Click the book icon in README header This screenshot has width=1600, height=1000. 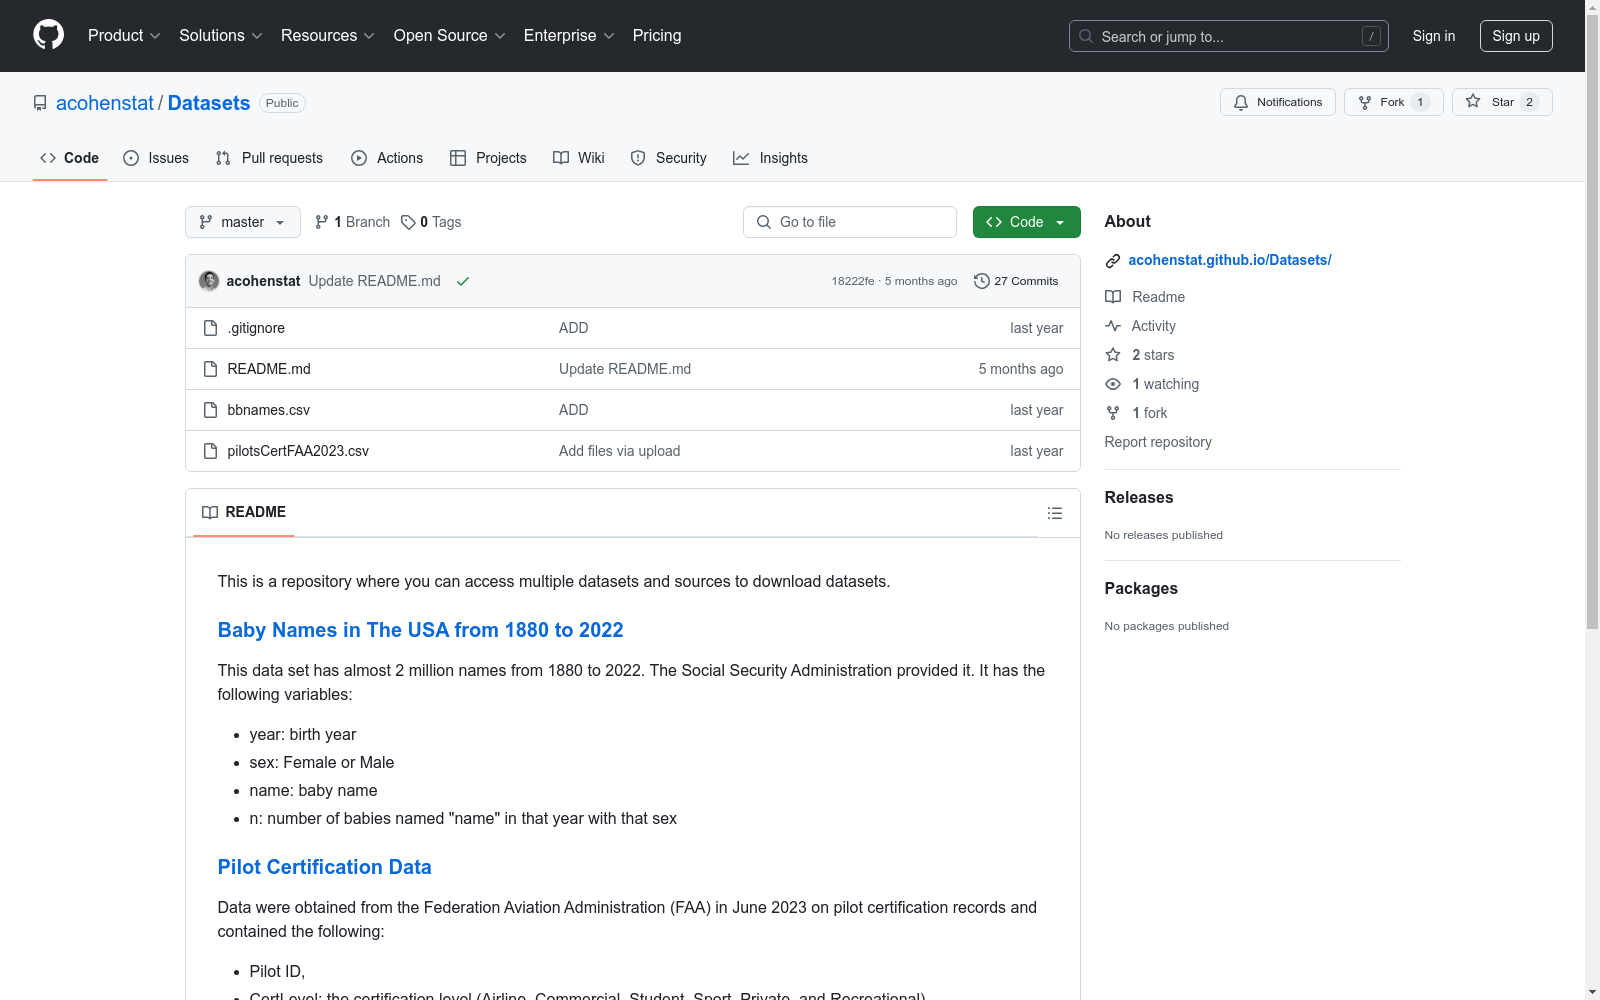tap(210, 512)
